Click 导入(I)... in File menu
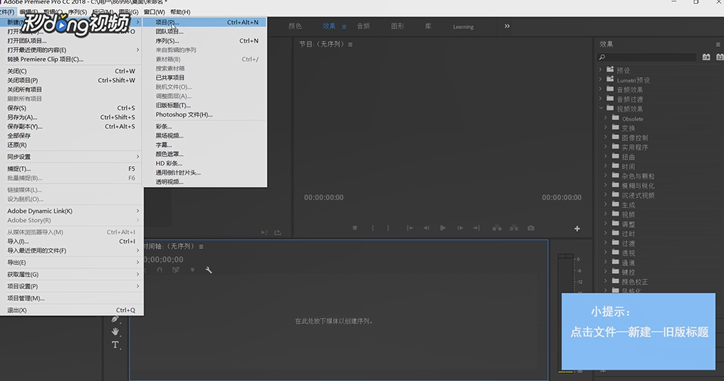Image resolution: width=724 pixels, height=381 pixels. click(72, 241)
